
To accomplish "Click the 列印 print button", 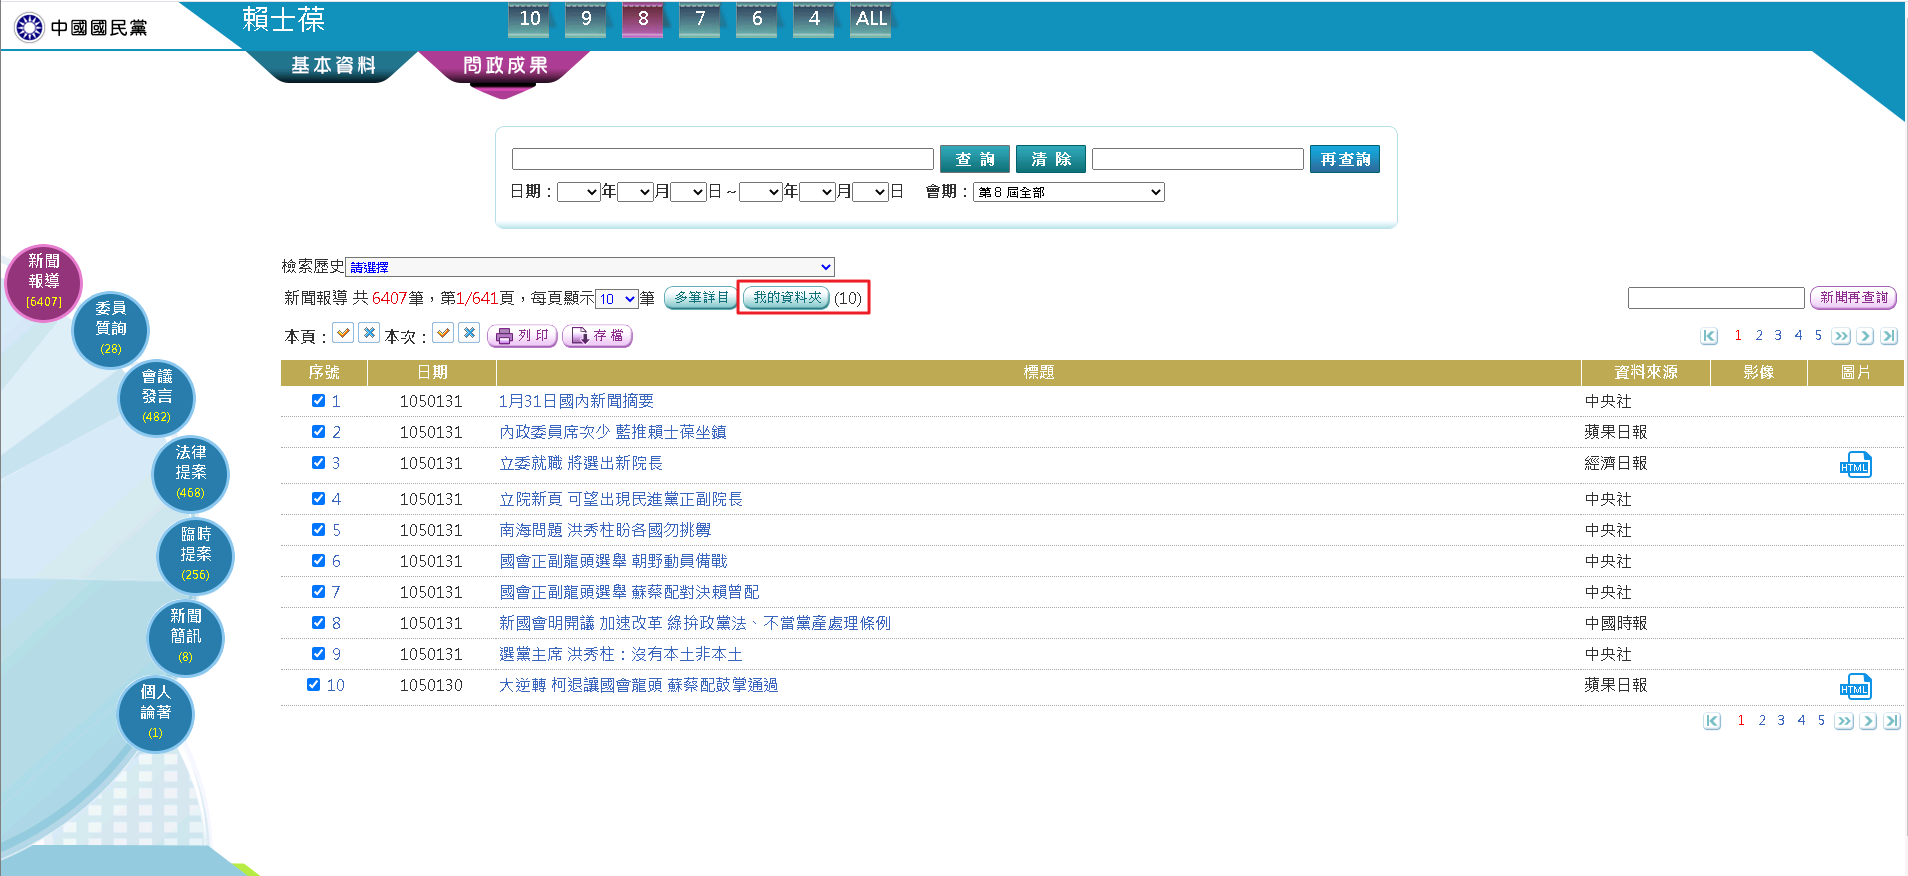I will coord(522,336).
